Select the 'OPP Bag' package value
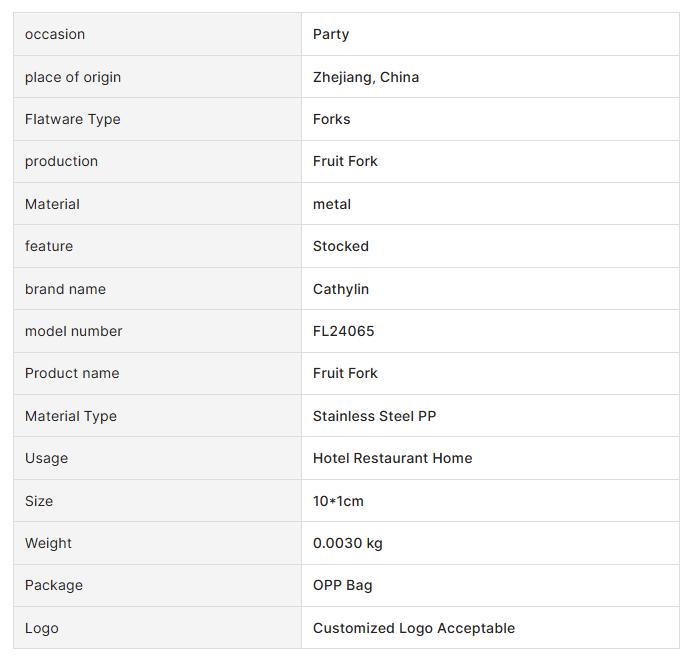 (343, 585)
